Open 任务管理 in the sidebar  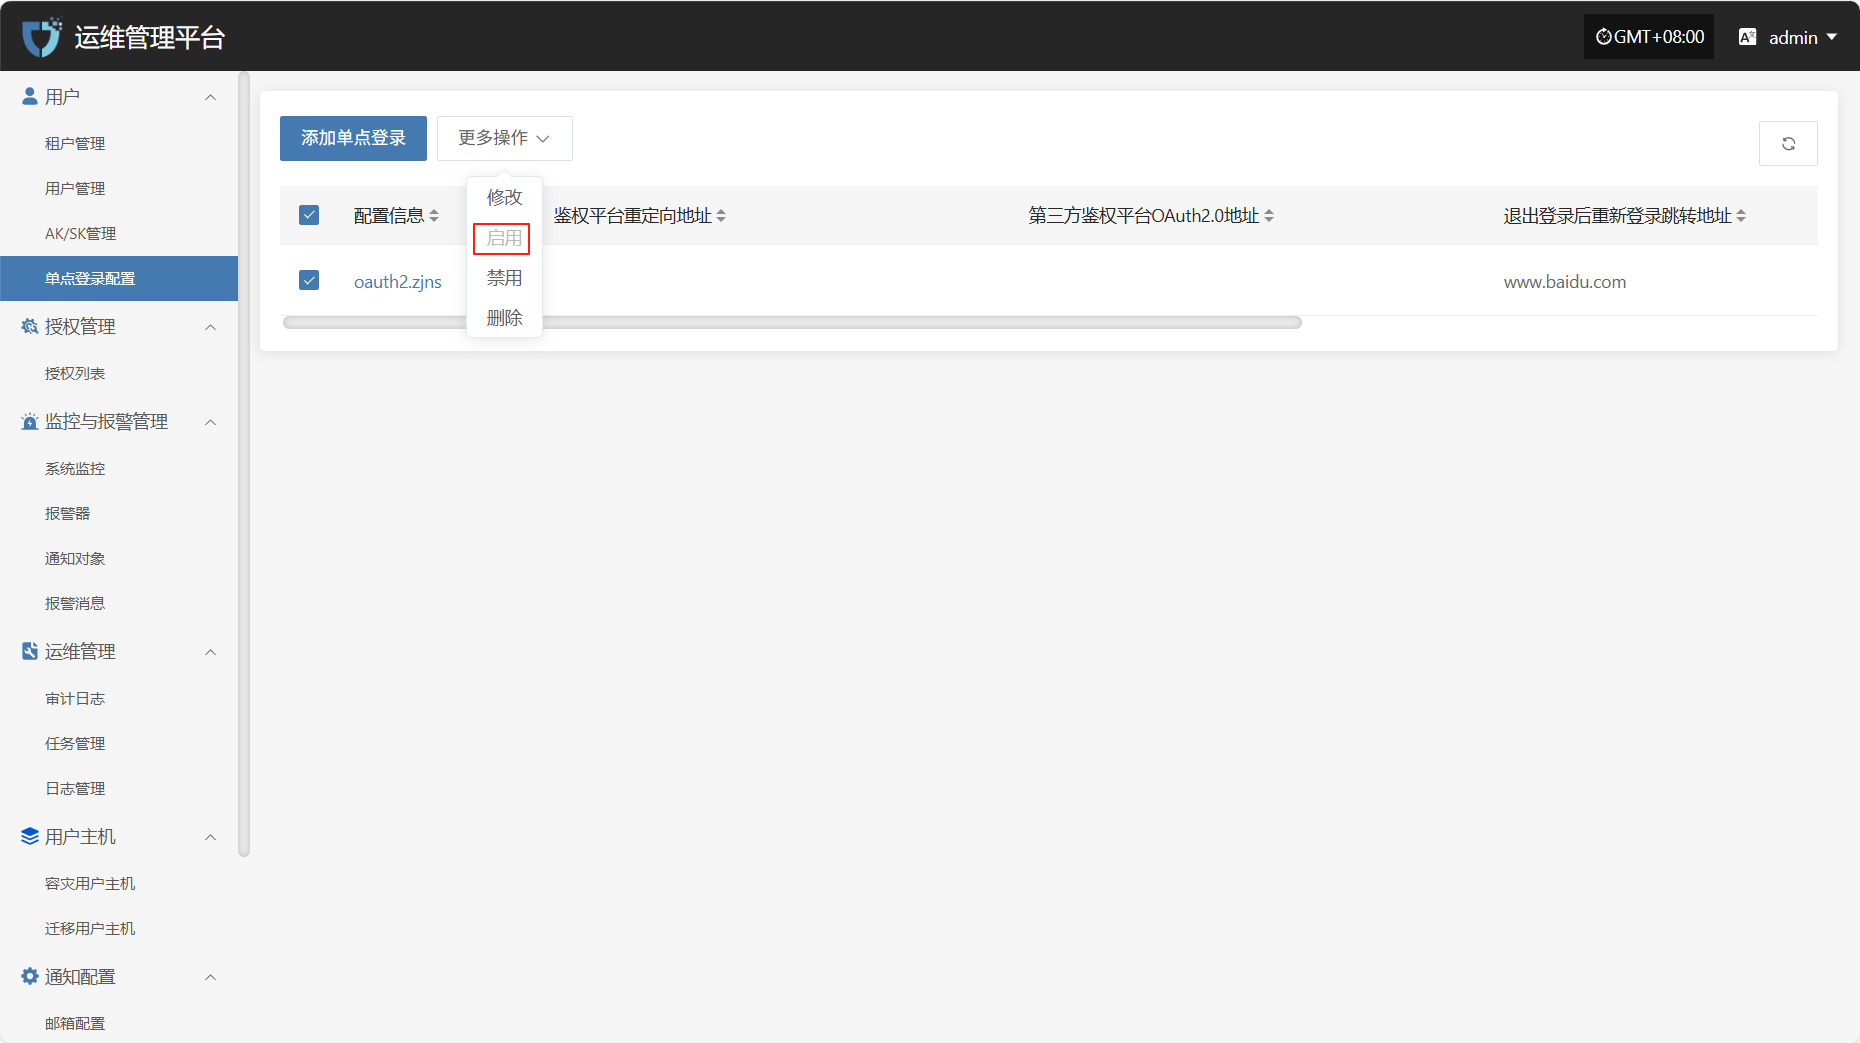pyautogui.click(x=75, y=743)
